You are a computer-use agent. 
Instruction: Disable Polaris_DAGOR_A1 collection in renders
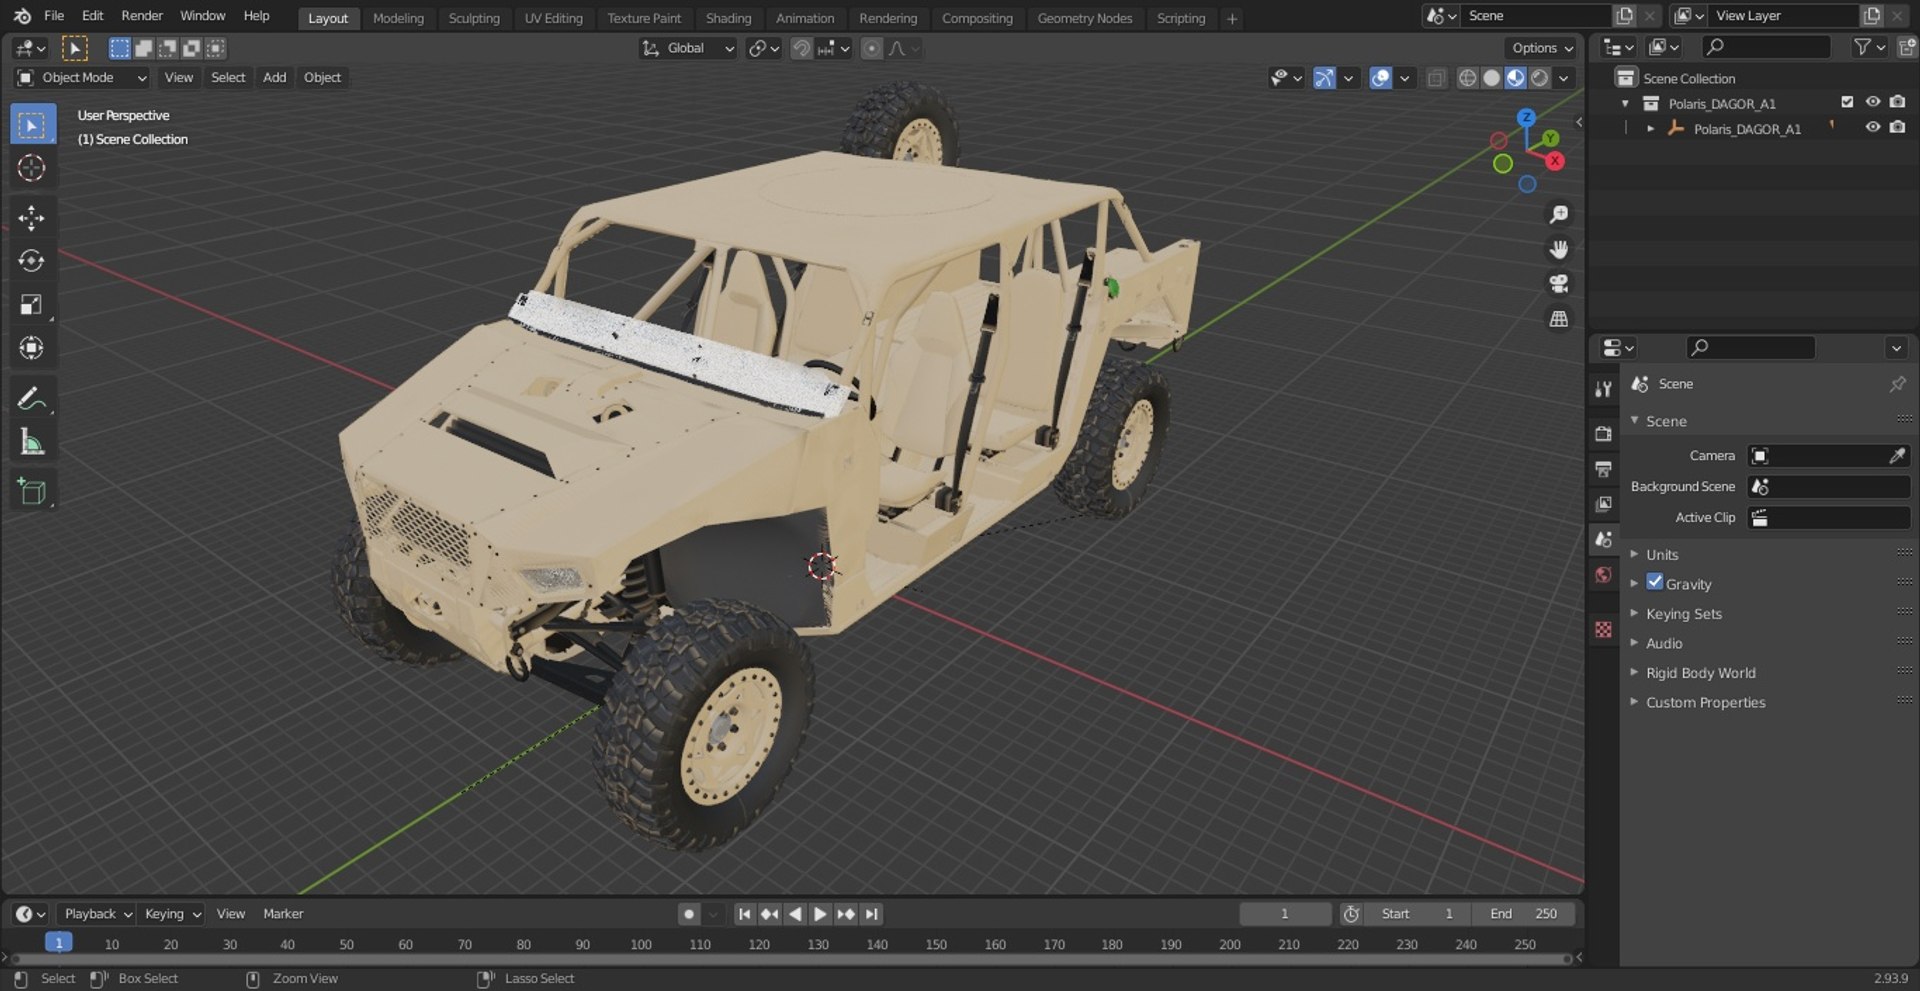coord(1898,102)
